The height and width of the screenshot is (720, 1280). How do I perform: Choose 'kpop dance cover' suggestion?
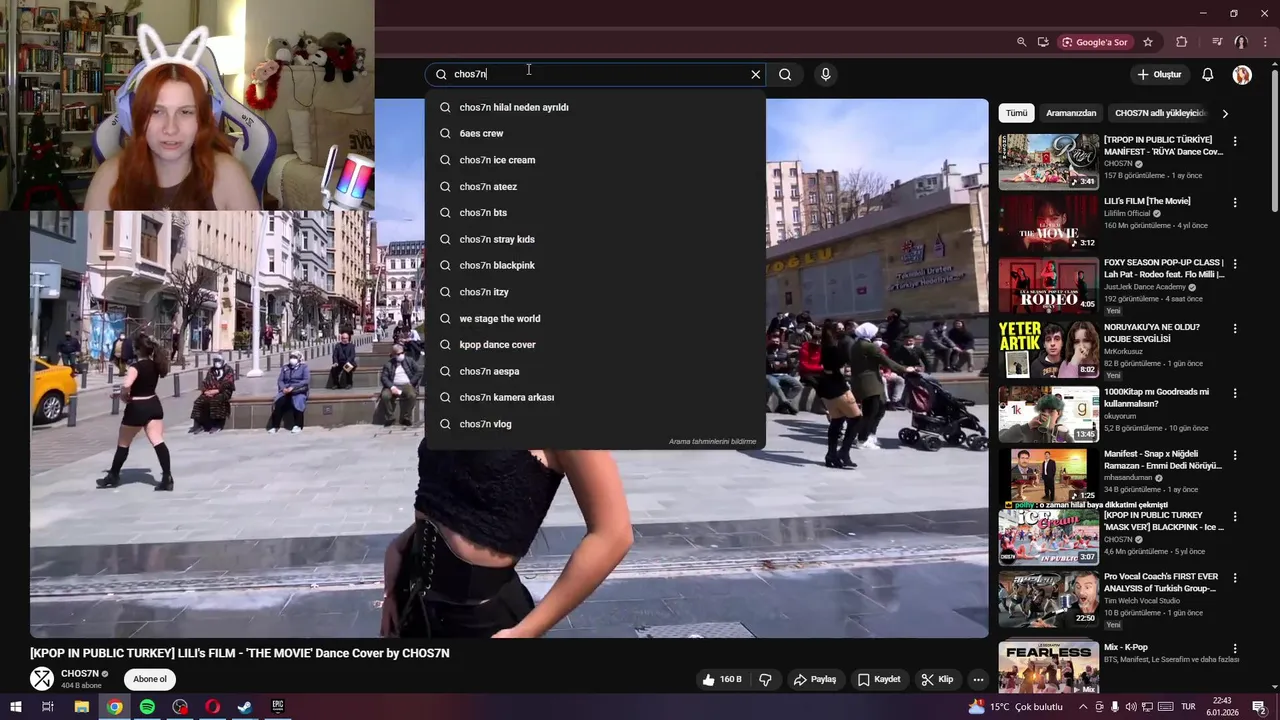[x=595, y=345]
